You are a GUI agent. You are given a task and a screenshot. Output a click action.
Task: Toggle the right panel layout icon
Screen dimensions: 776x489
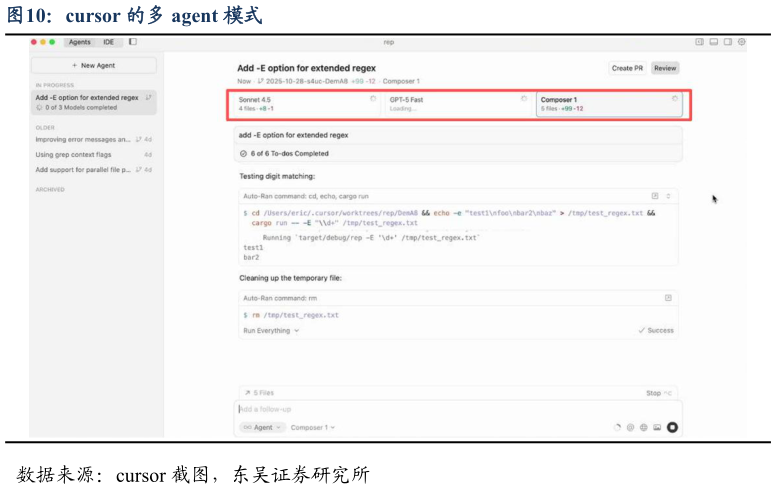(x=727, y=42)
